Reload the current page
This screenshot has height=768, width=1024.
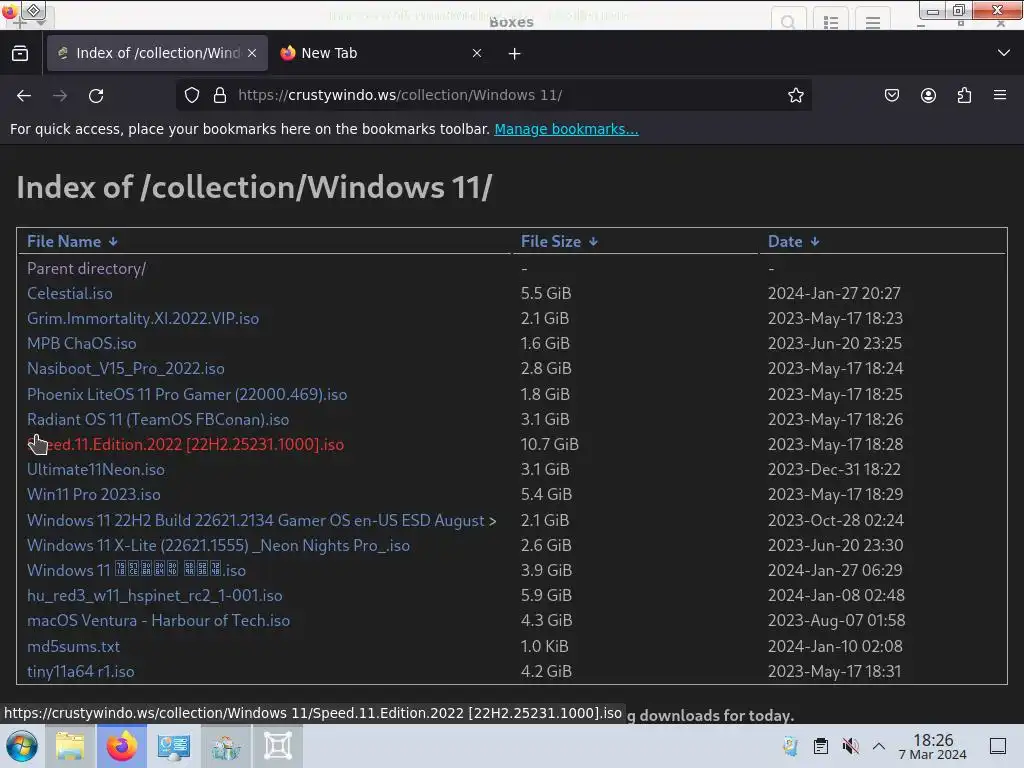tap(96, 95)
